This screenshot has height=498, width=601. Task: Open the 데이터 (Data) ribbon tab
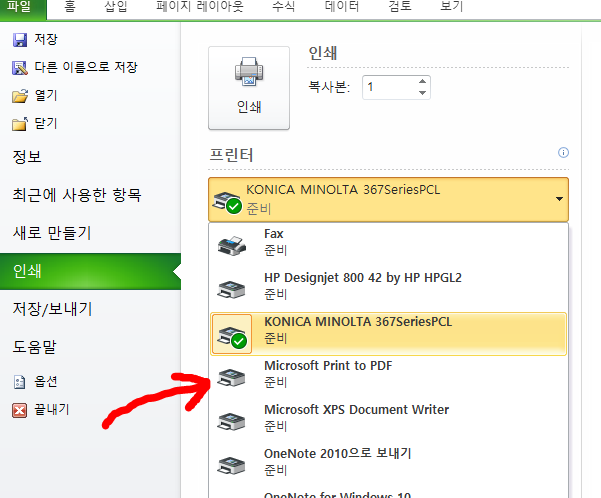342,7
